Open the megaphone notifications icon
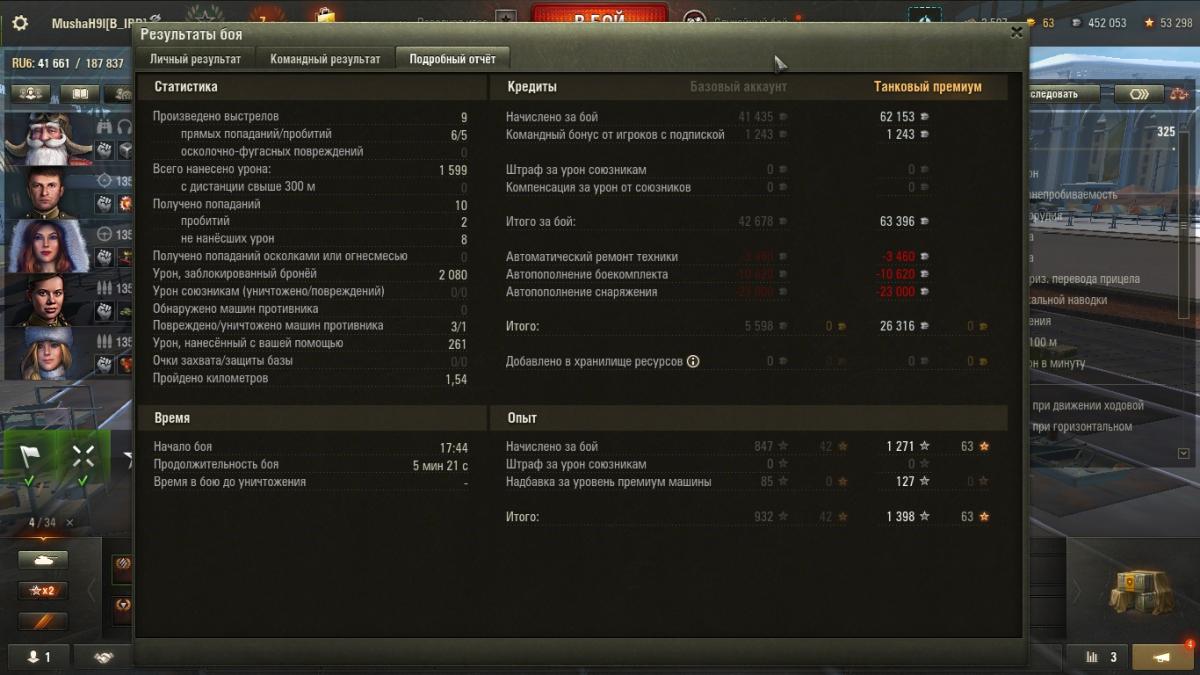 tap(1163, 657)
